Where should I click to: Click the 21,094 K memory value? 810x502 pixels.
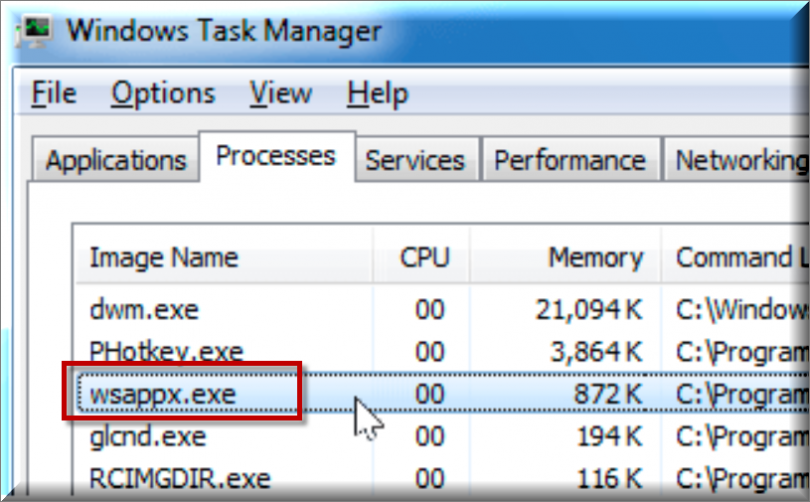click(588, 310)
